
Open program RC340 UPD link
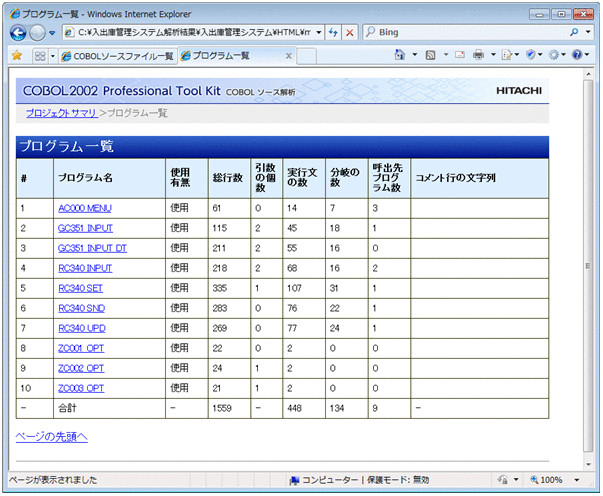(x=82, y=328)
